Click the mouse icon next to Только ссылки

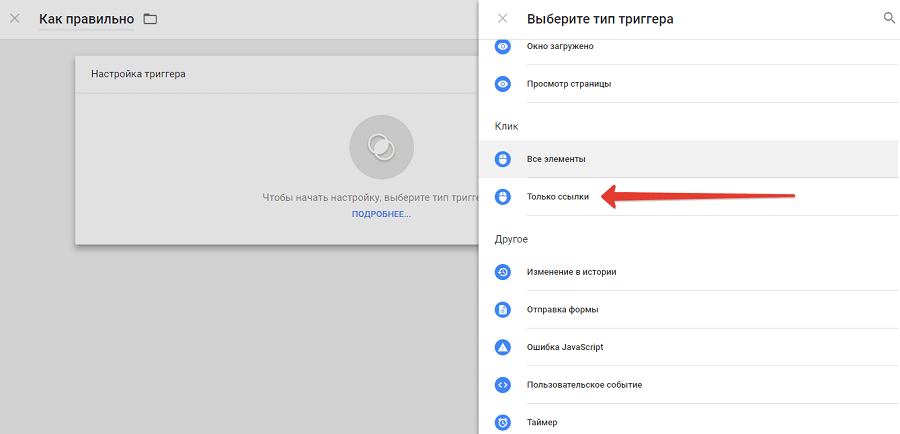(x=503, y=197)
